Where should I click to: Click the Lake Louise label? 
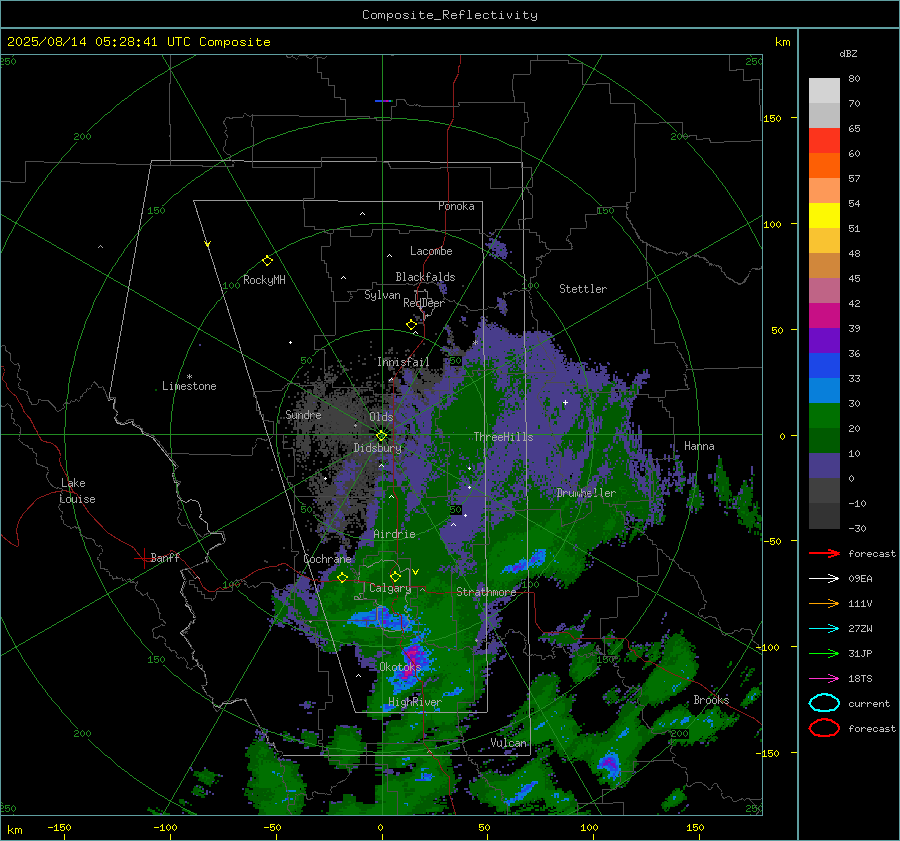[77, 491]
